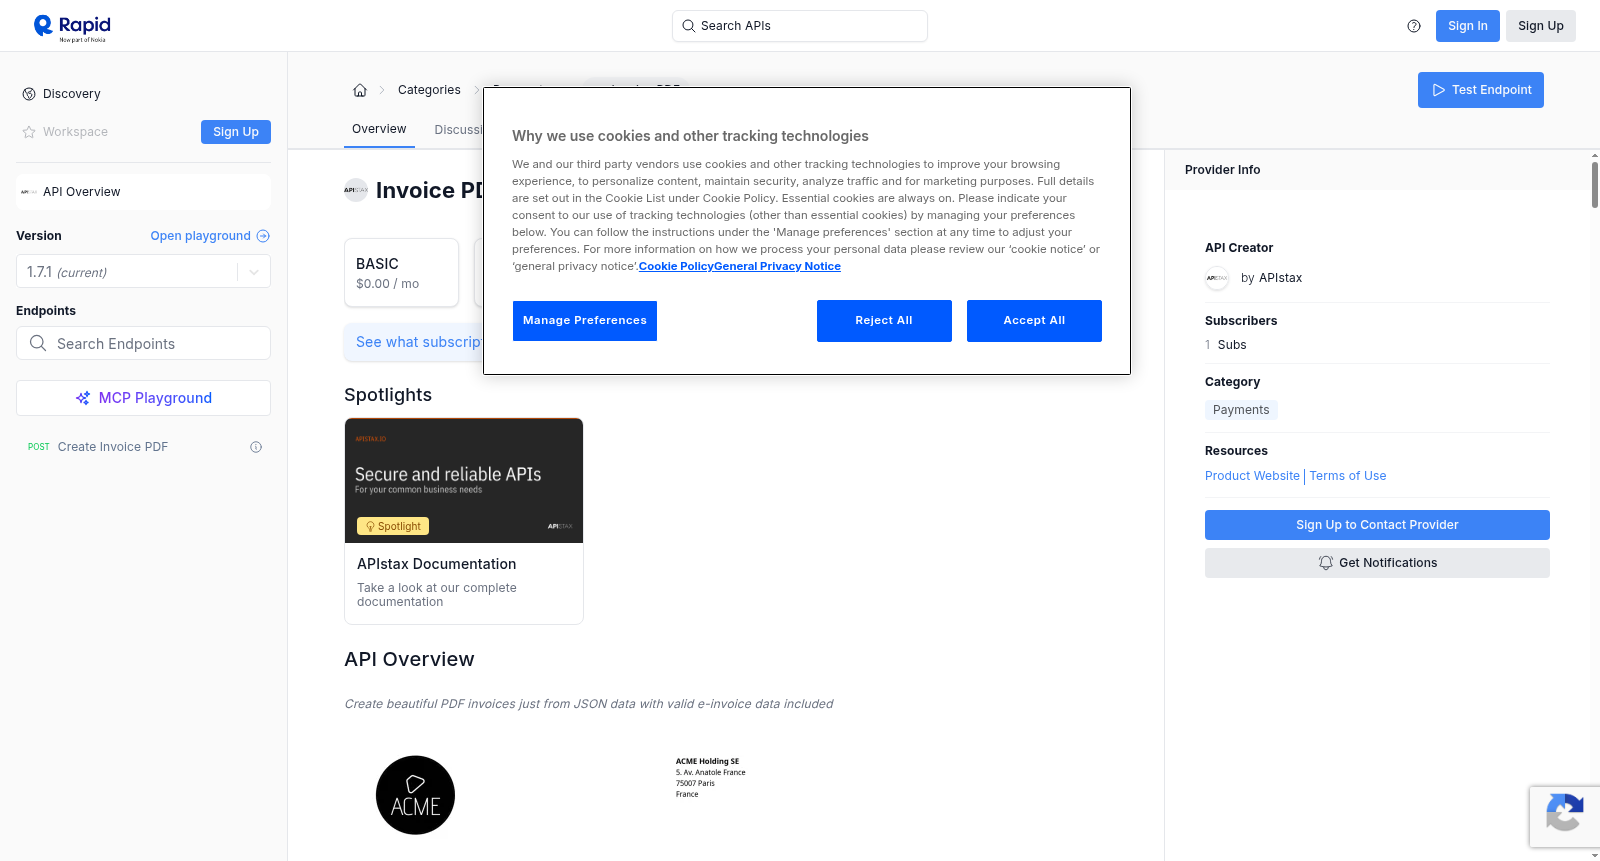Click Sign Up to Contact Provider
Screen dimensions: 1600x861
[x=1377, y=525]
